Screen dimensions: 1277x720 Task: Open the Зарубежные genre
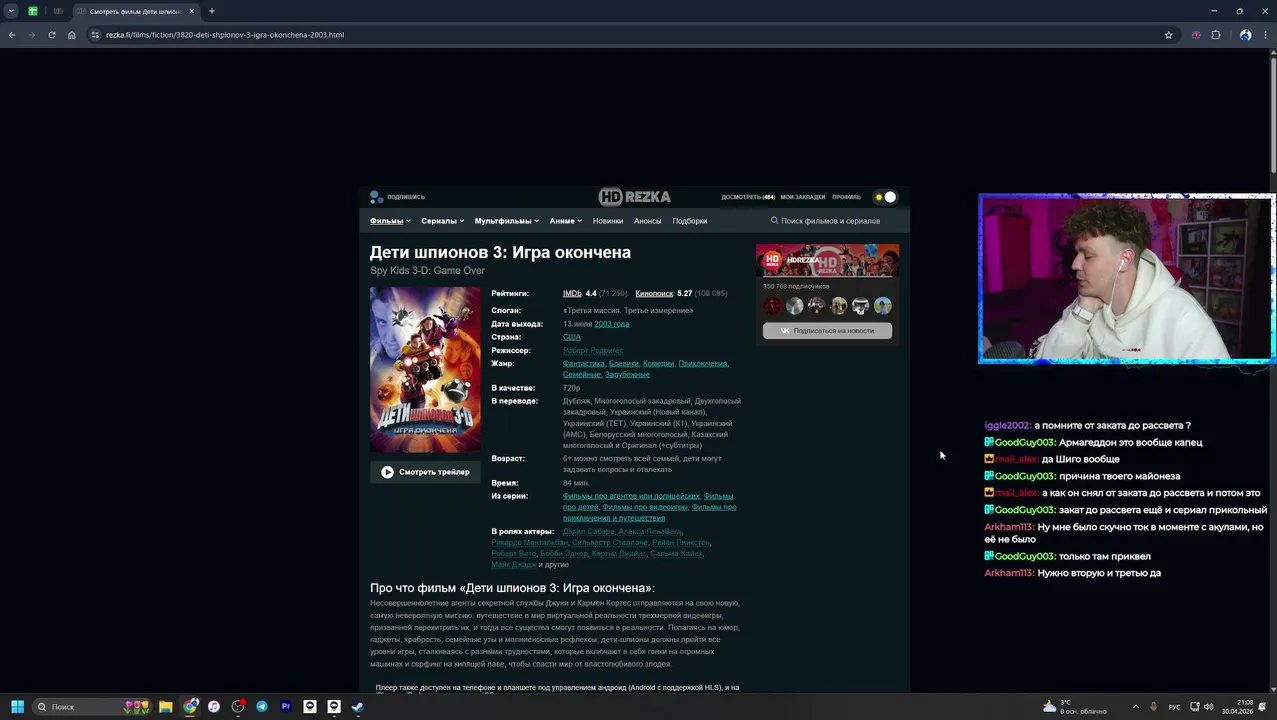pyautogui.click(x=627, y=375)
